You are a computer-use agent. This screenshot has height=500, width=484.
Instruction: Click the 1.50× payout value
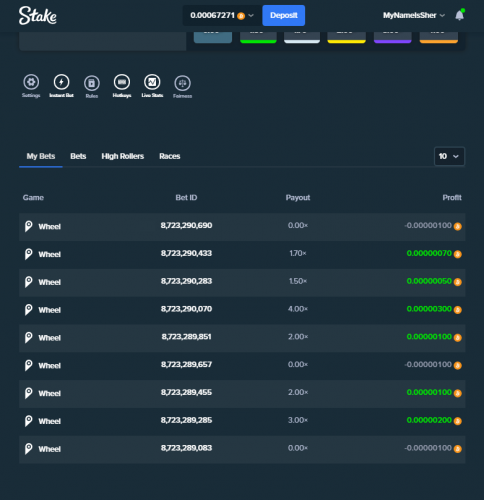tap(298, 281)
